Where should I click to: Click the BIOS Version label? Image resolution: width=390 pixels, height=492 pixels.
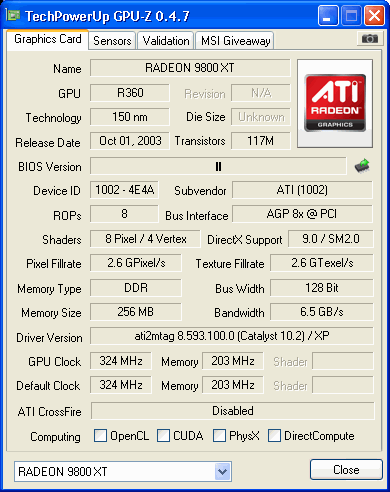[x=50, y=167]
